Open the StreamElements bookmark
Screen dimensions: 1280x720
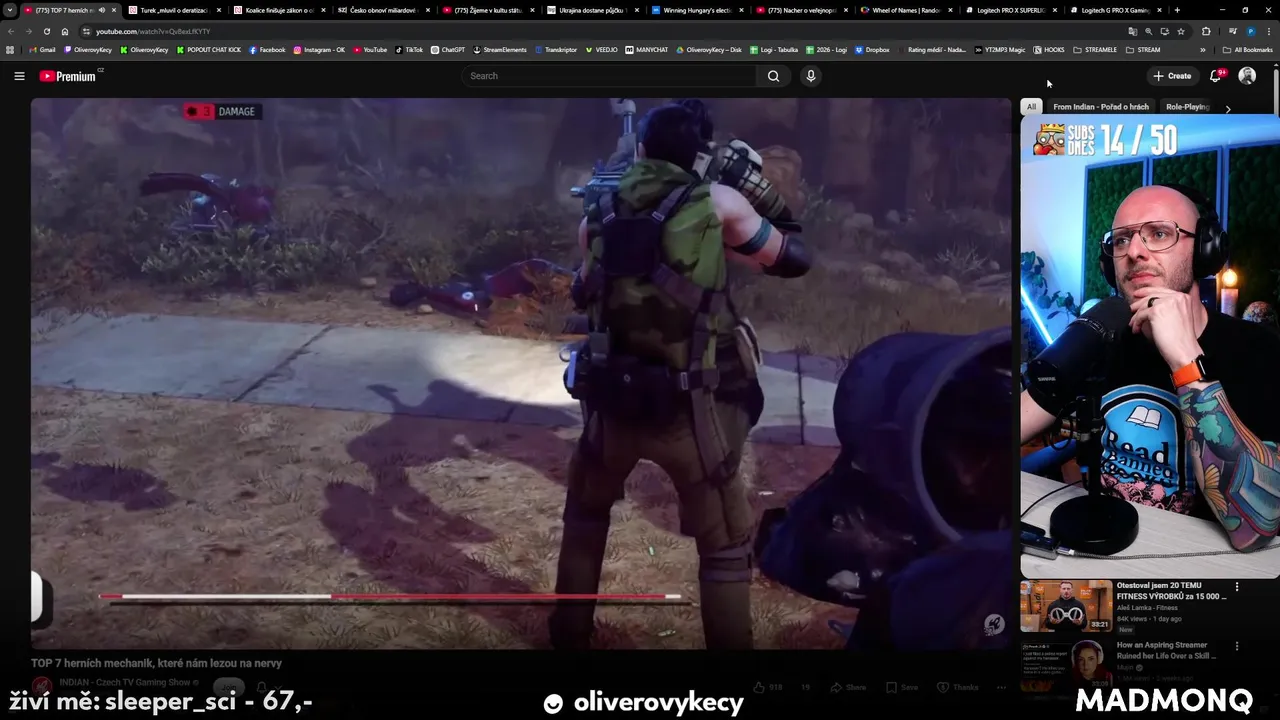click(x=500, y=50)
